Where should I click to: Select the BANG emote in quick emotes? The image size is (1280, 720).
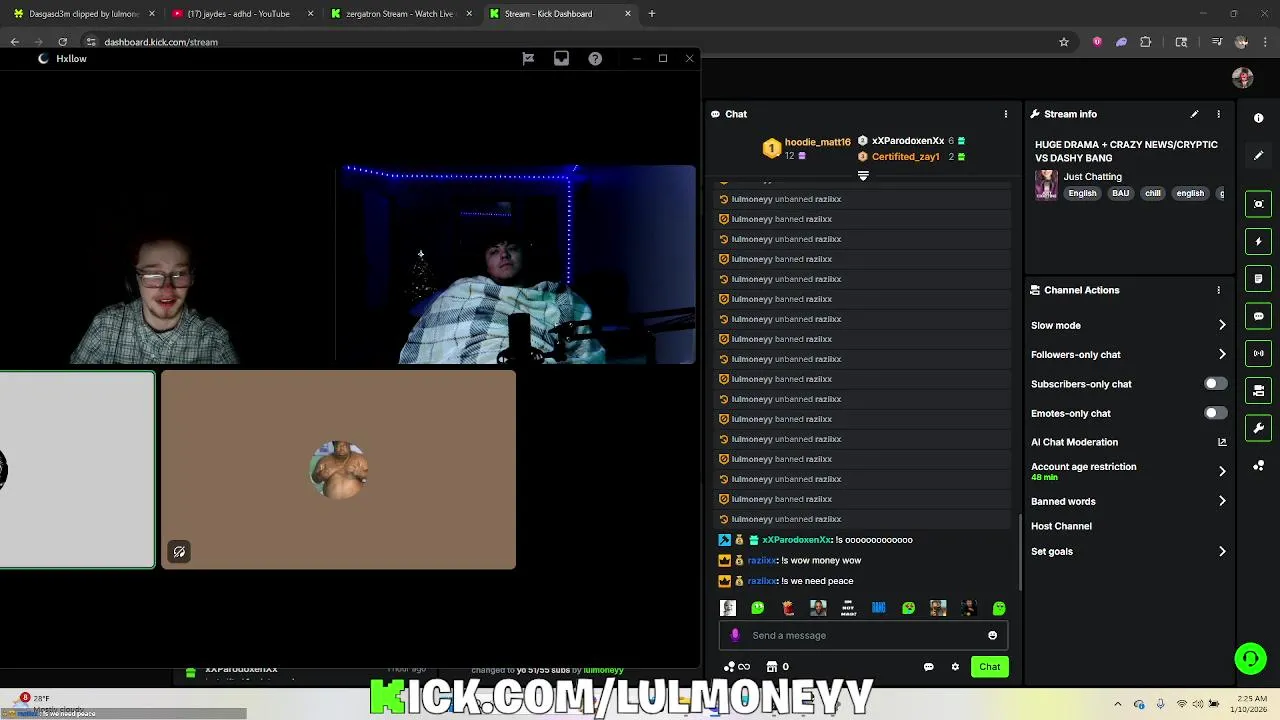point(878,608)
